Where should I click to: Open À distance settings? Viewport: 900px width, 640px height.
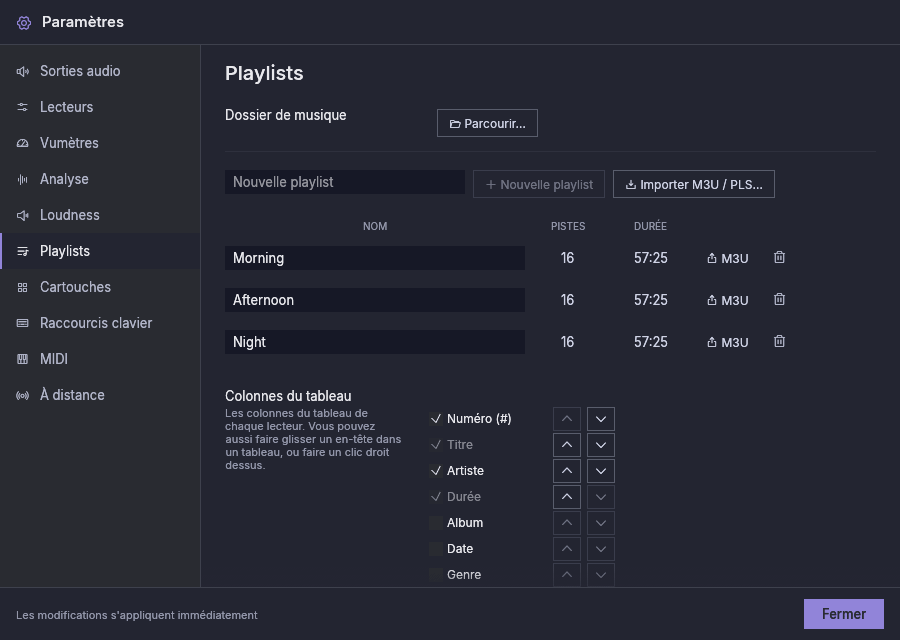pyautogui.click(x=100, y=395)
